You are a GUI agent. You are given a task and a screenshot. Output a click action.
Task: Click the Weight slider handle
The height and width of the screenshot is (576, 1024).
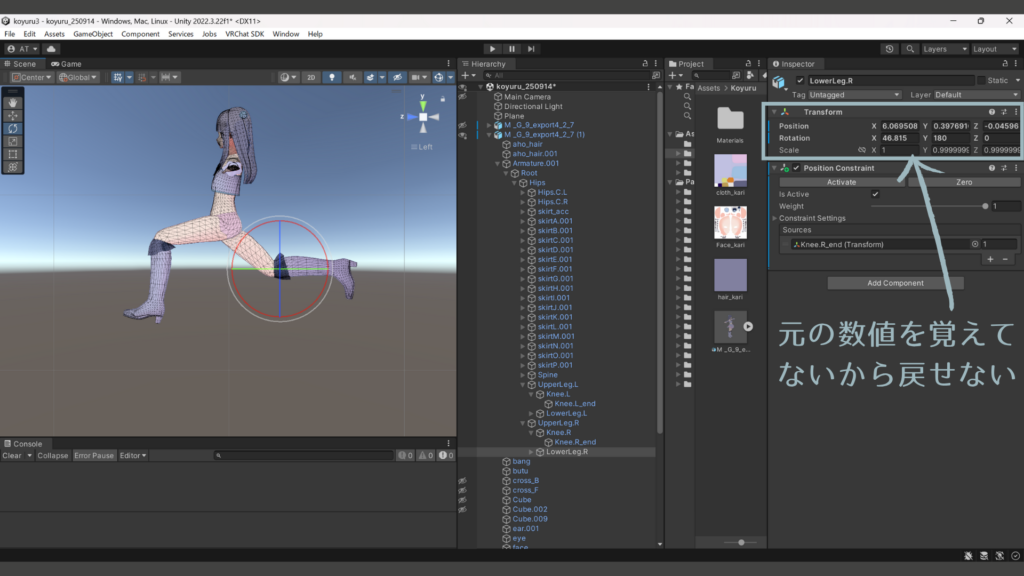click(985, 206)
